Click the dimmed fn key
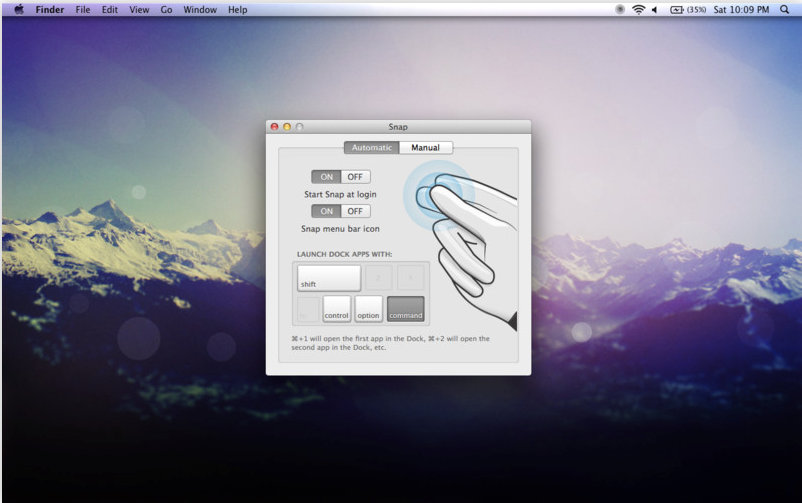This screenshot has height=503, width=802. coord(308,309)
